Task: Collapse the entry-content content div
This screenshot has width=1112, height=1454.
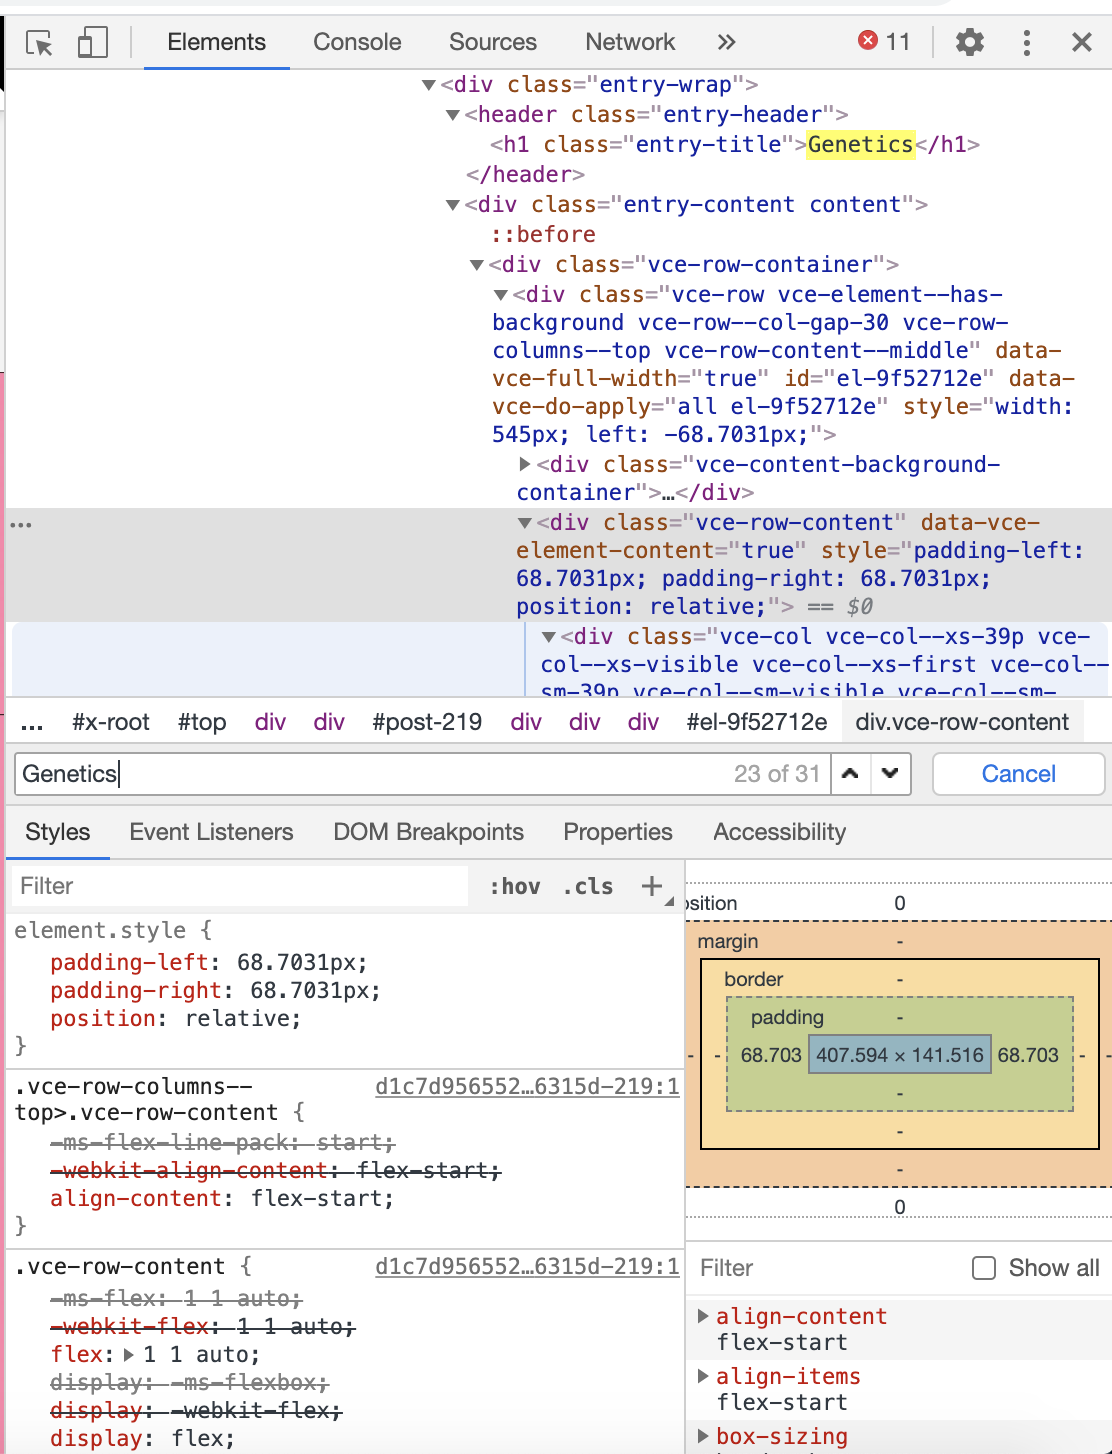Action: 453,205
